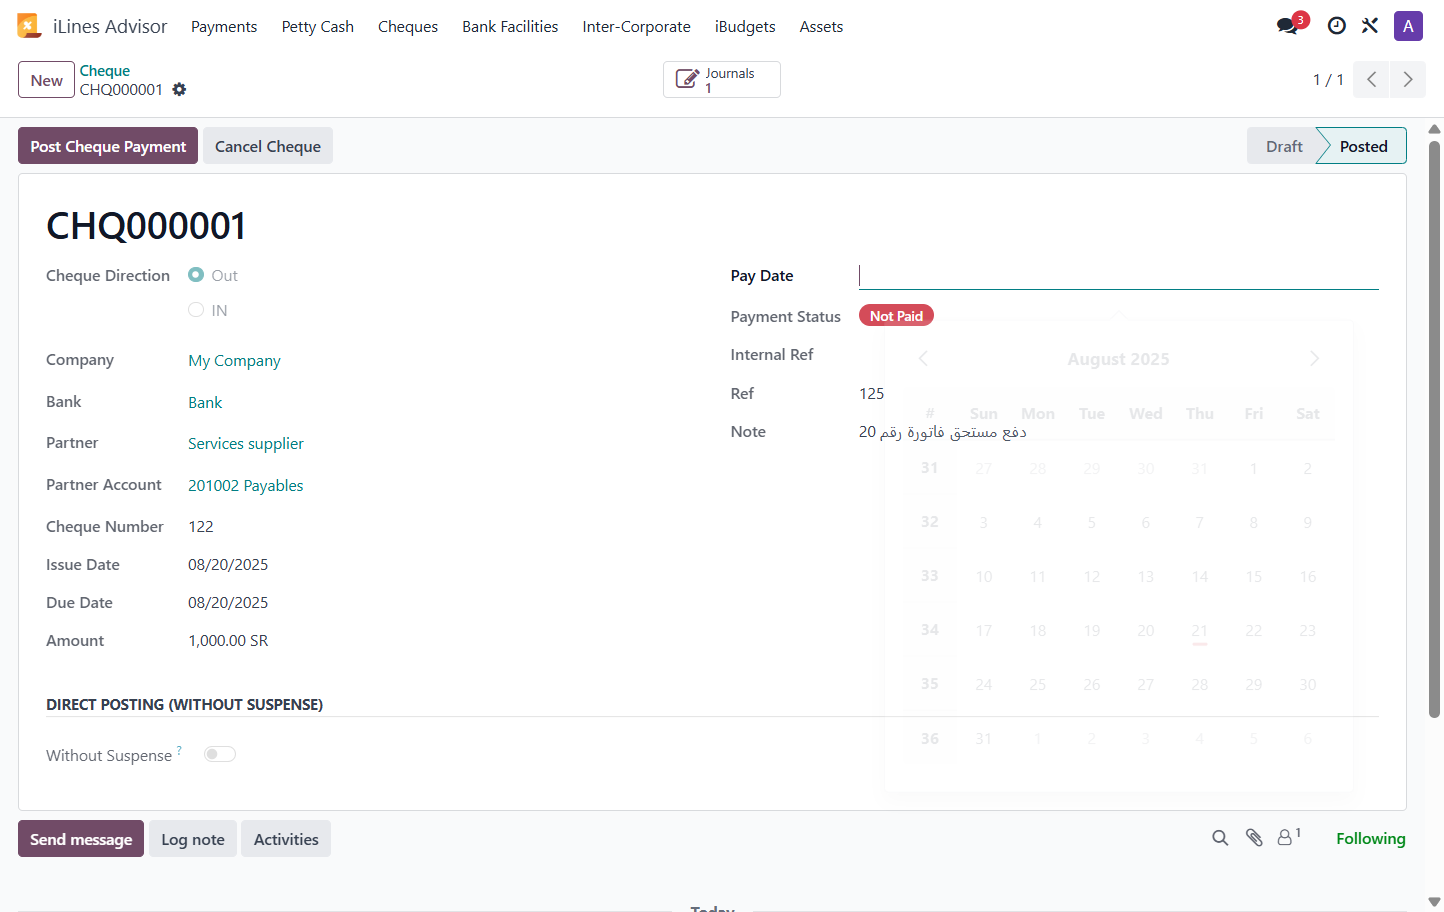Click the Following status button

tap(1371, 838)
